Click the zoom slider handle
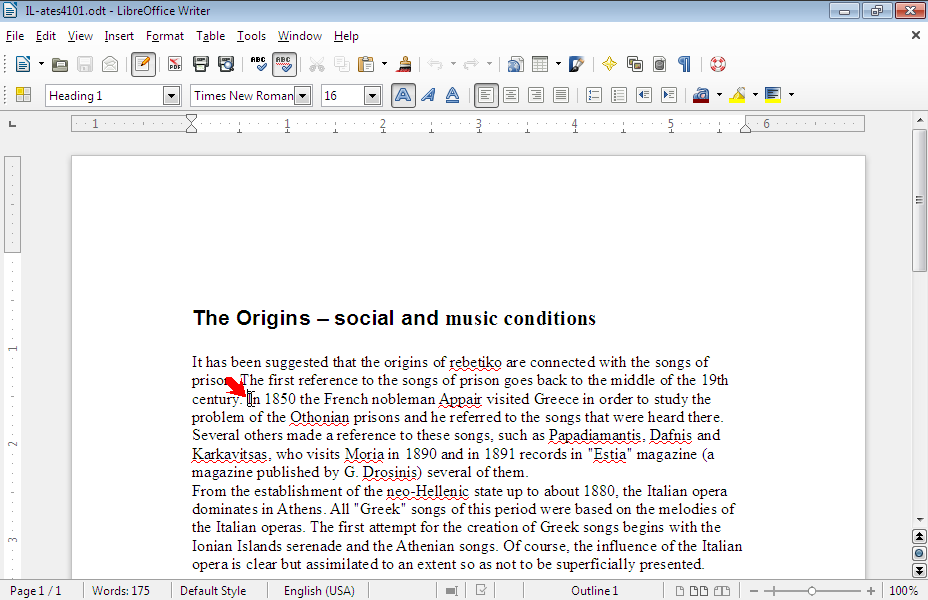Screen dimensions: 928x600 tap(811, 591)
